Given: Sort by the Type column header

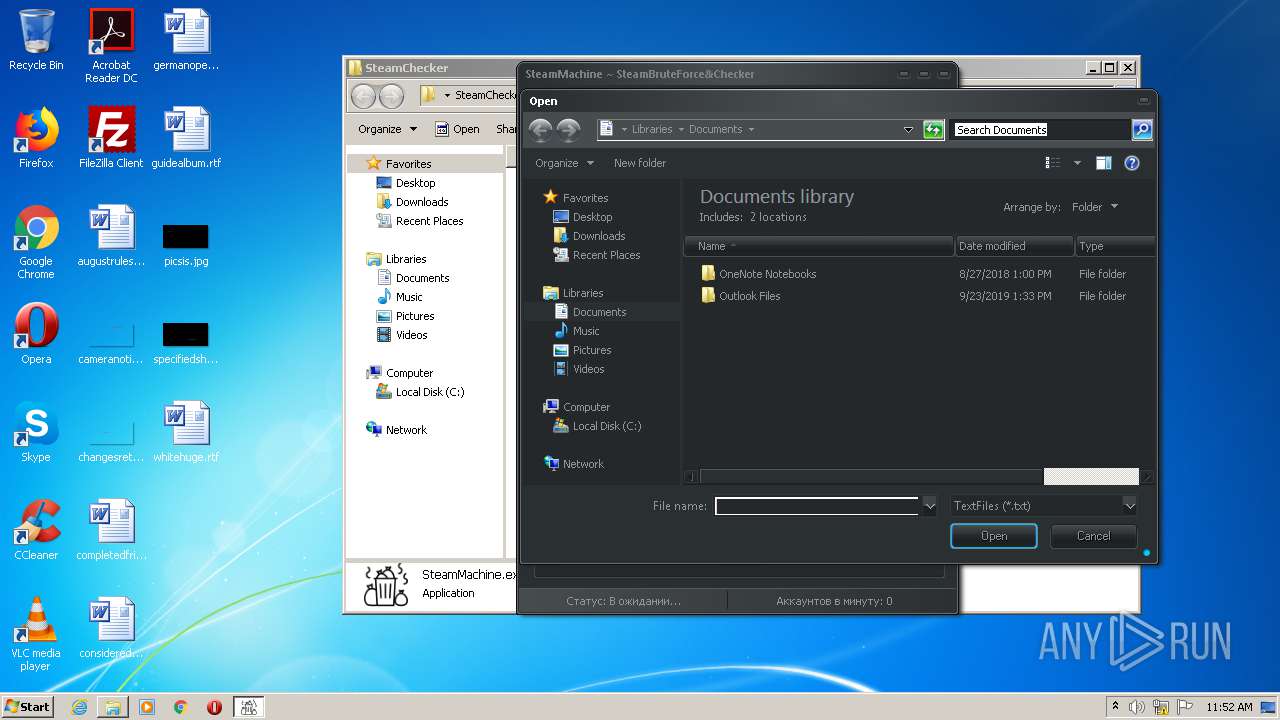Looking at the screenshot, I should tap(1115, 246).
